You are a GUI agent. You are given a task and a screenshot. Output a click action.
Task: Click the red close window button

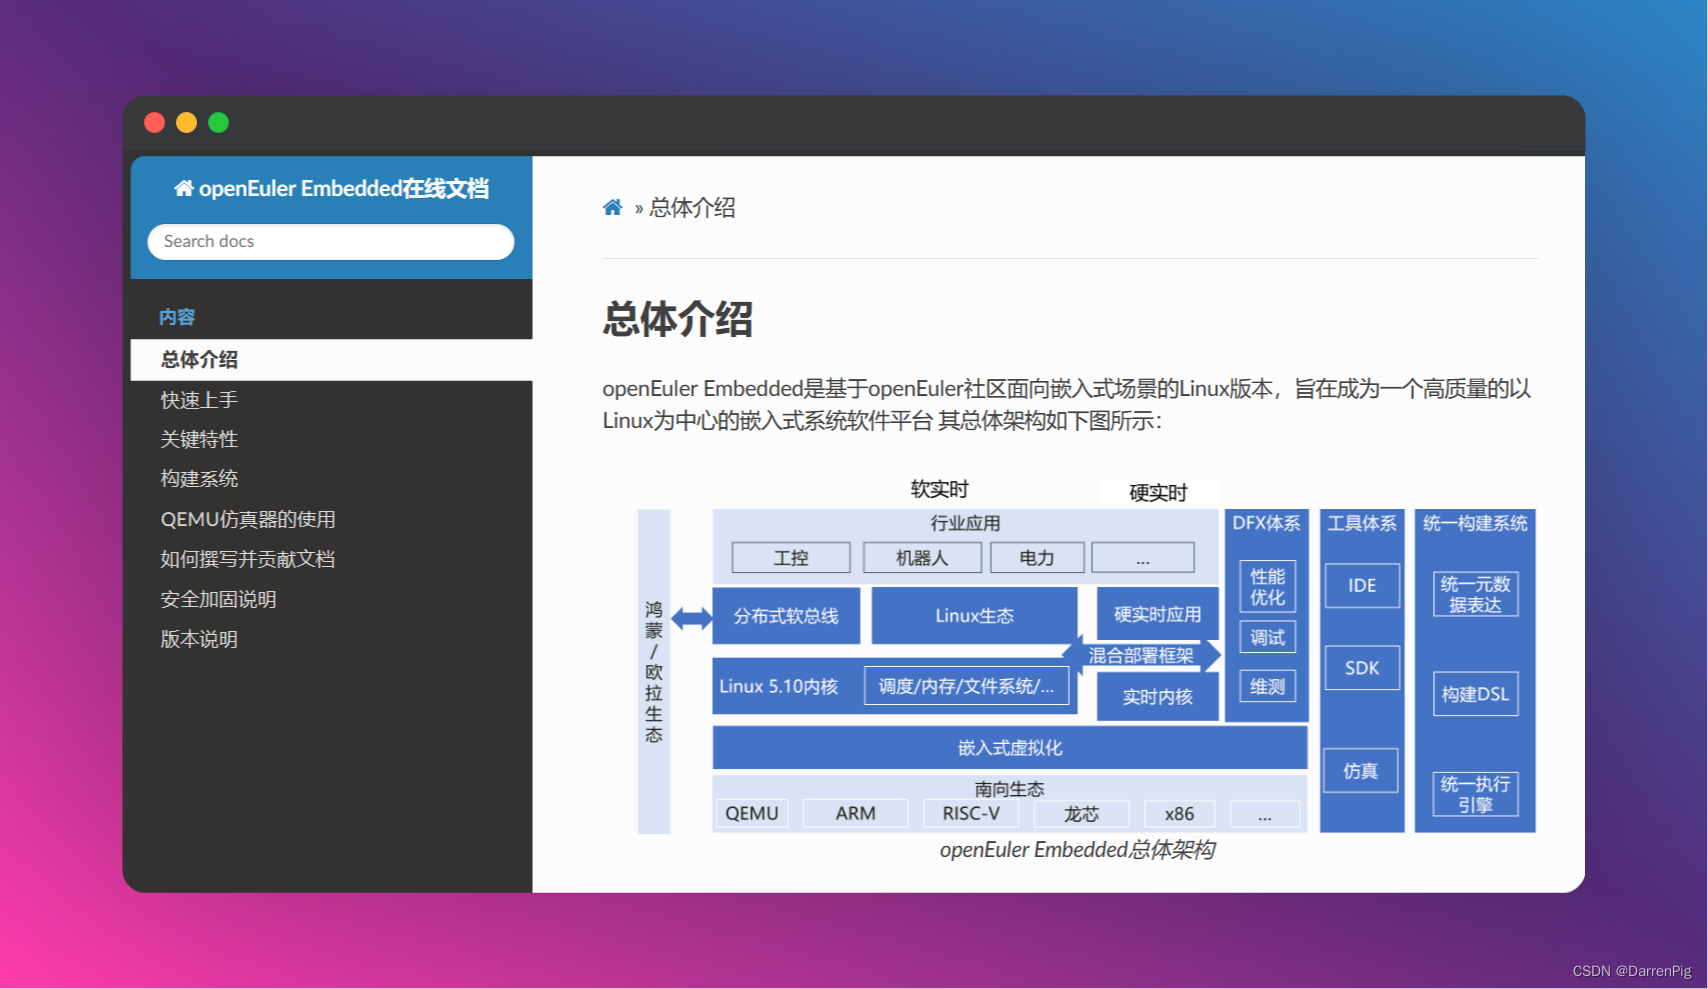tap(154, 122)
